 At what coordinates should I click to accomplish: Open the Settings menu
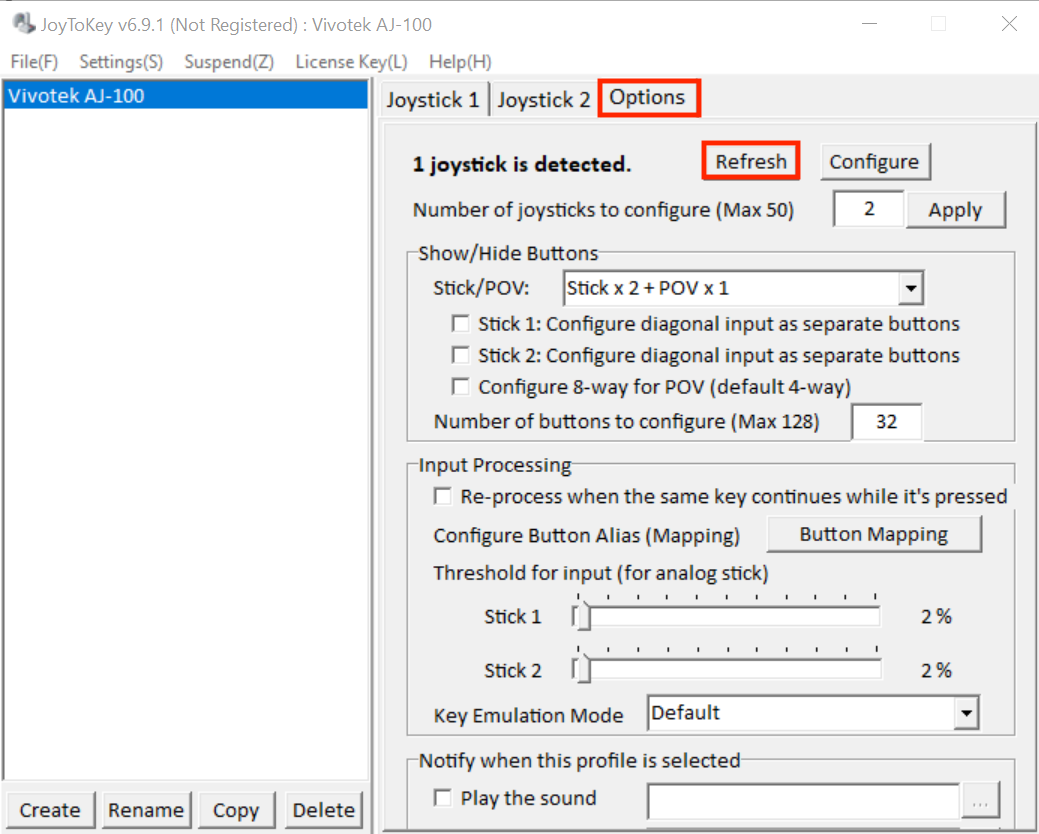point(121,62)
